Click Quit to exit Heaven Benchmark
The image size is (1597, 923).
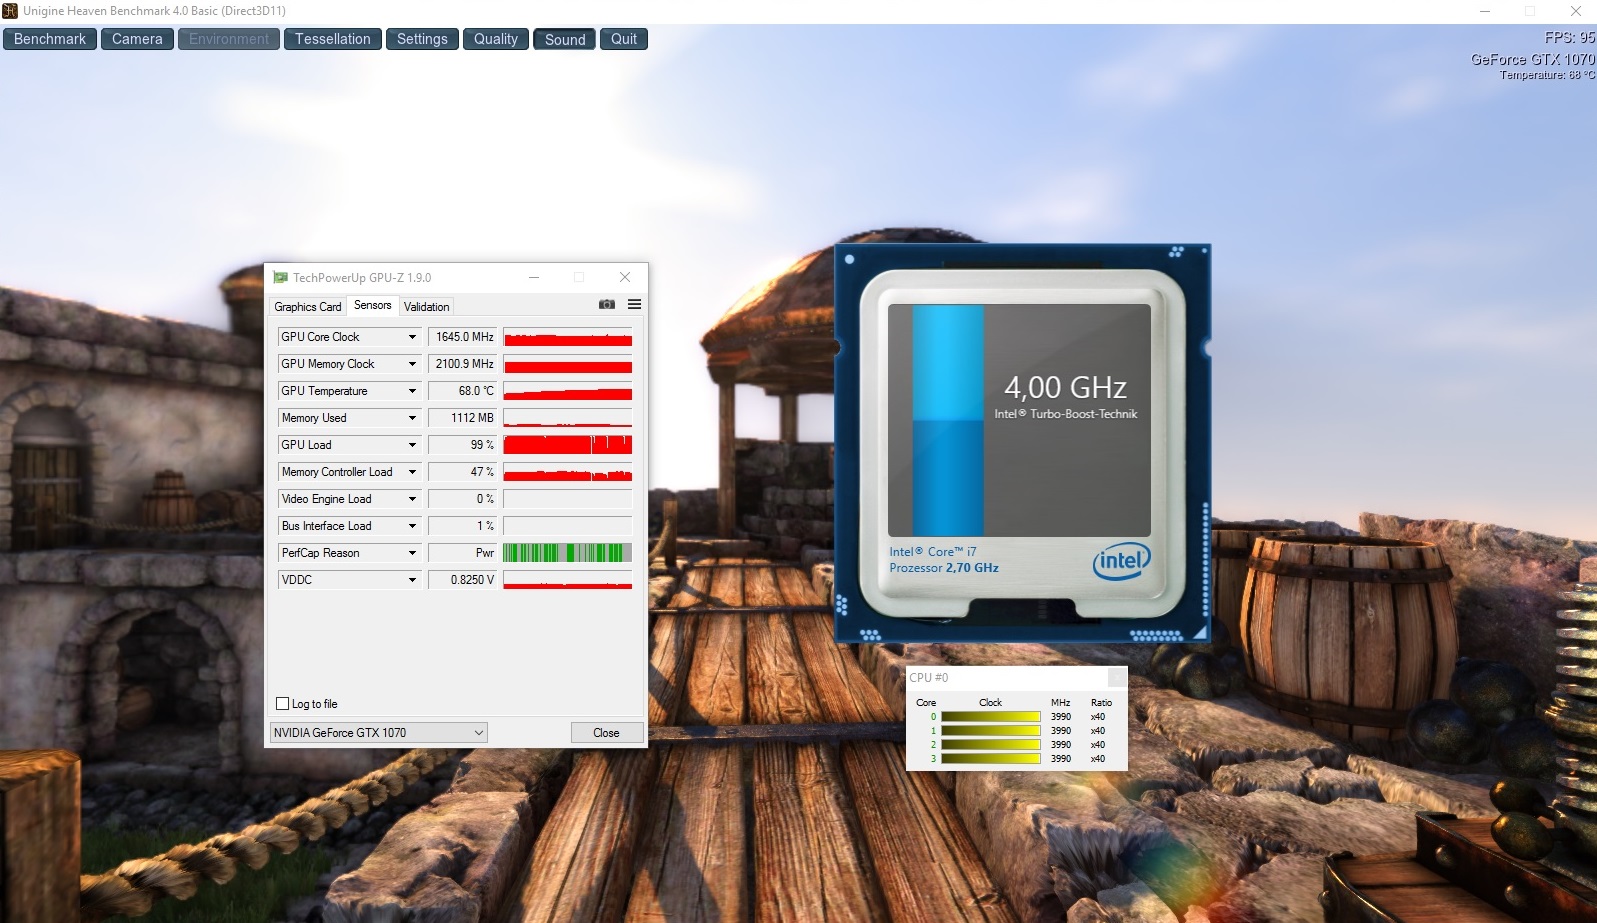coord(624,39)
